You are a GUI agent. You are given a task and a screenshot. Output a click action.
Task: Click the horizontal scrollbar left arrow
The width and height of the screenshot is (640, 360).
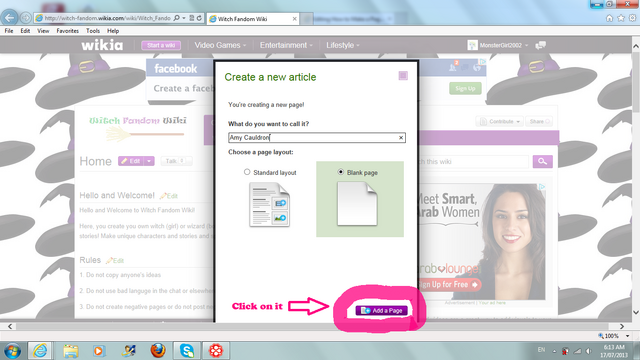point(10,327)
